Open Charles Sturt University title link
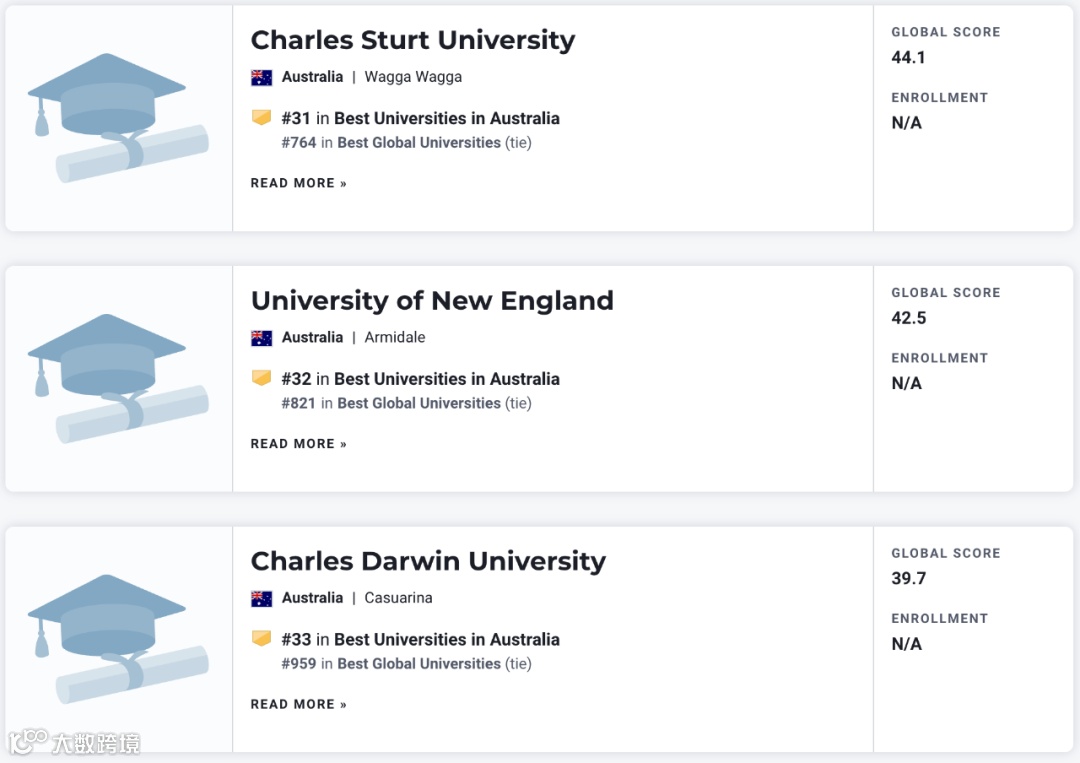1080x763 pixels. 412,40
